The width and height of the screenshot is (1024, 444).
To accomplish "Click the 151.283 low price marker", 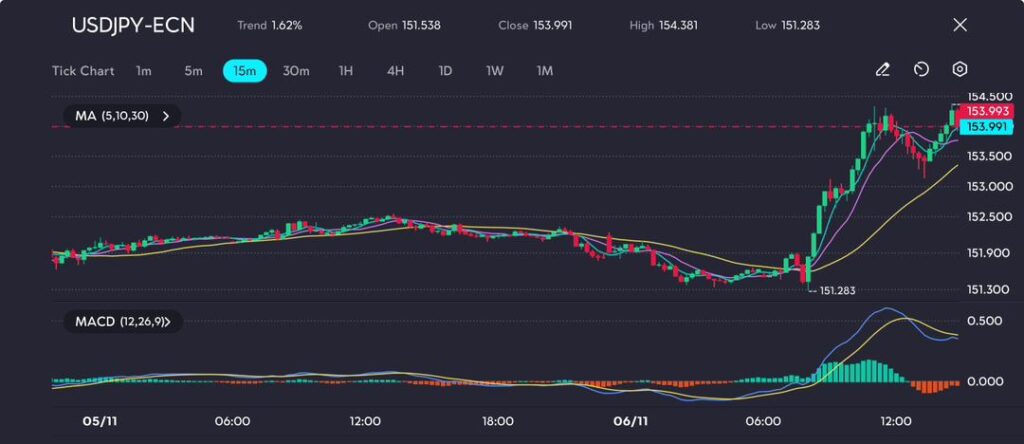I will coord(837,290).
